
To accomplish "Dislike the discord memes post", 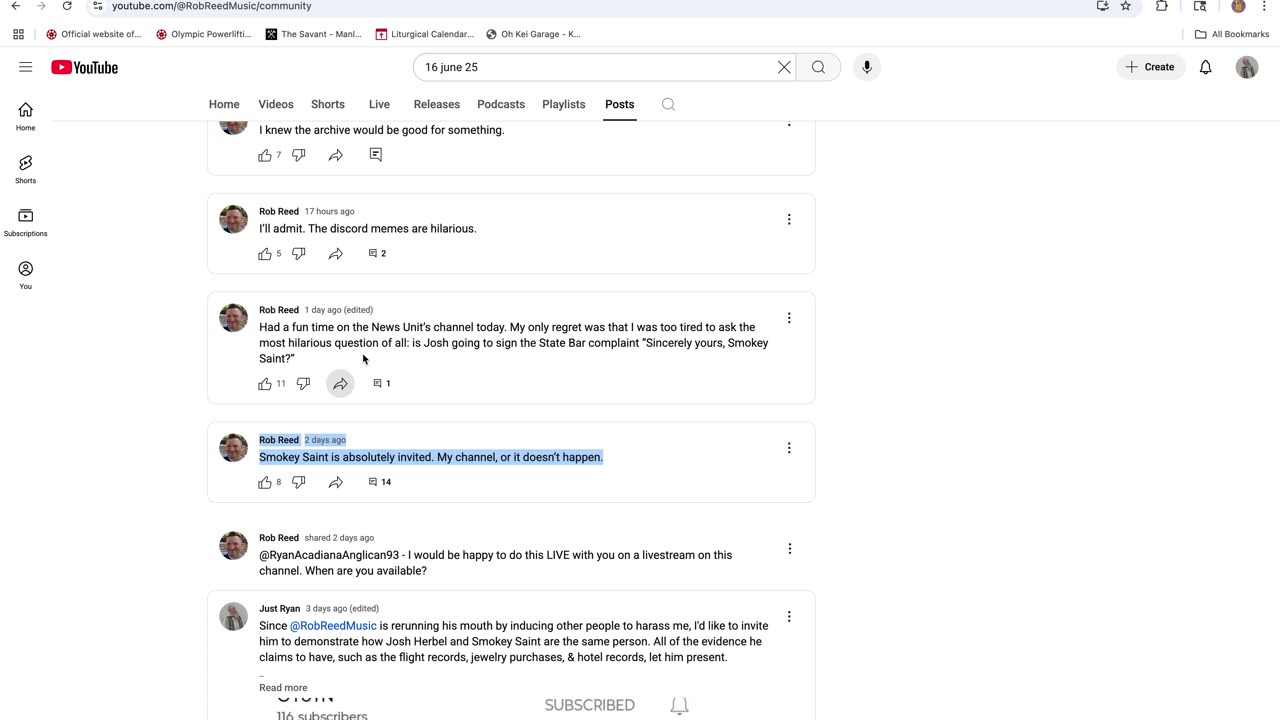I will point(298,254).
